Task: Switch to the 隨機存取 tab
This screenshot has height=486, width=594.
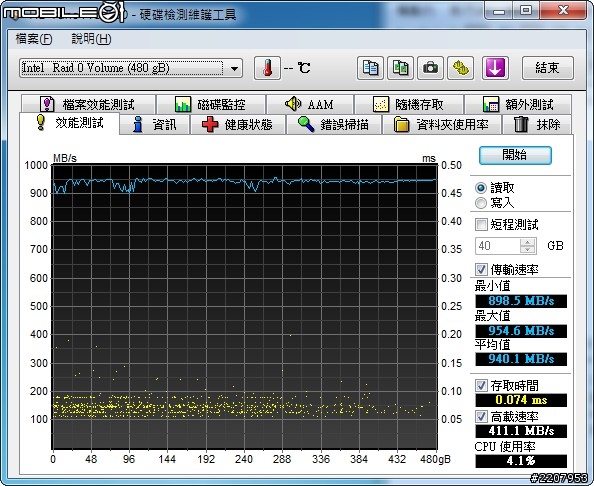Action: 408,104
